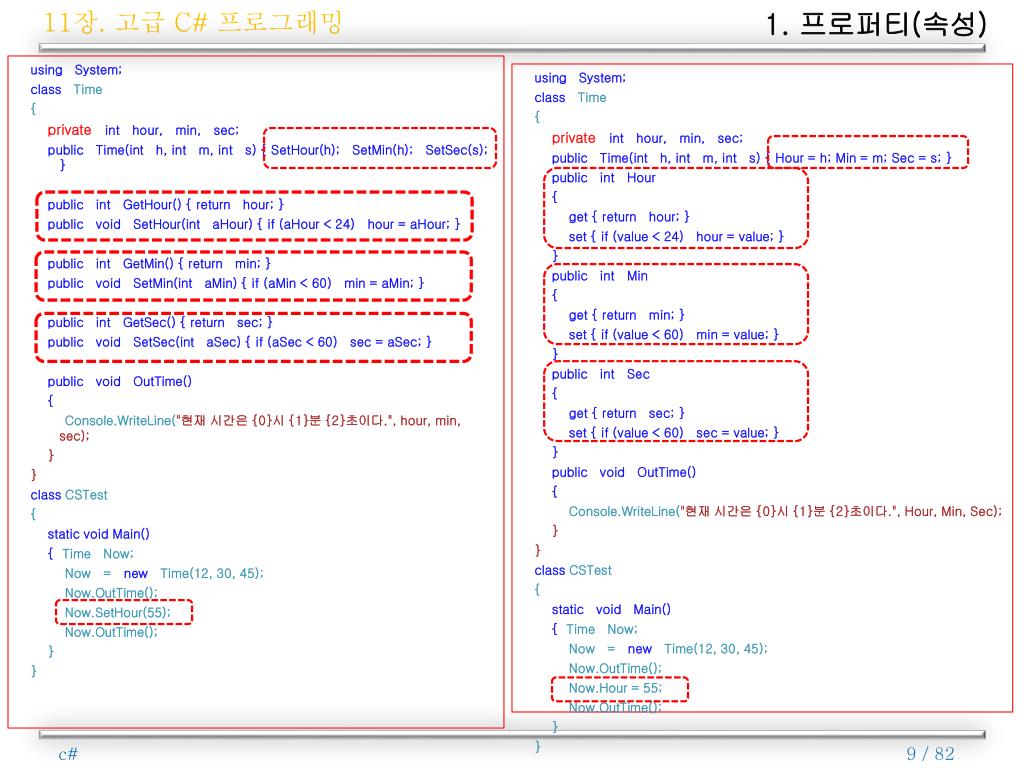Click the line "public int GetMin() { return min; }"

point(159,263)
